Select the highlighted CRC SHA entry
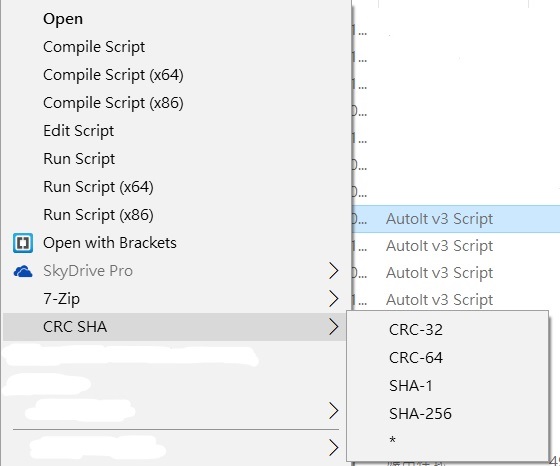Screen dimensions: 560x466 point(174,327)
